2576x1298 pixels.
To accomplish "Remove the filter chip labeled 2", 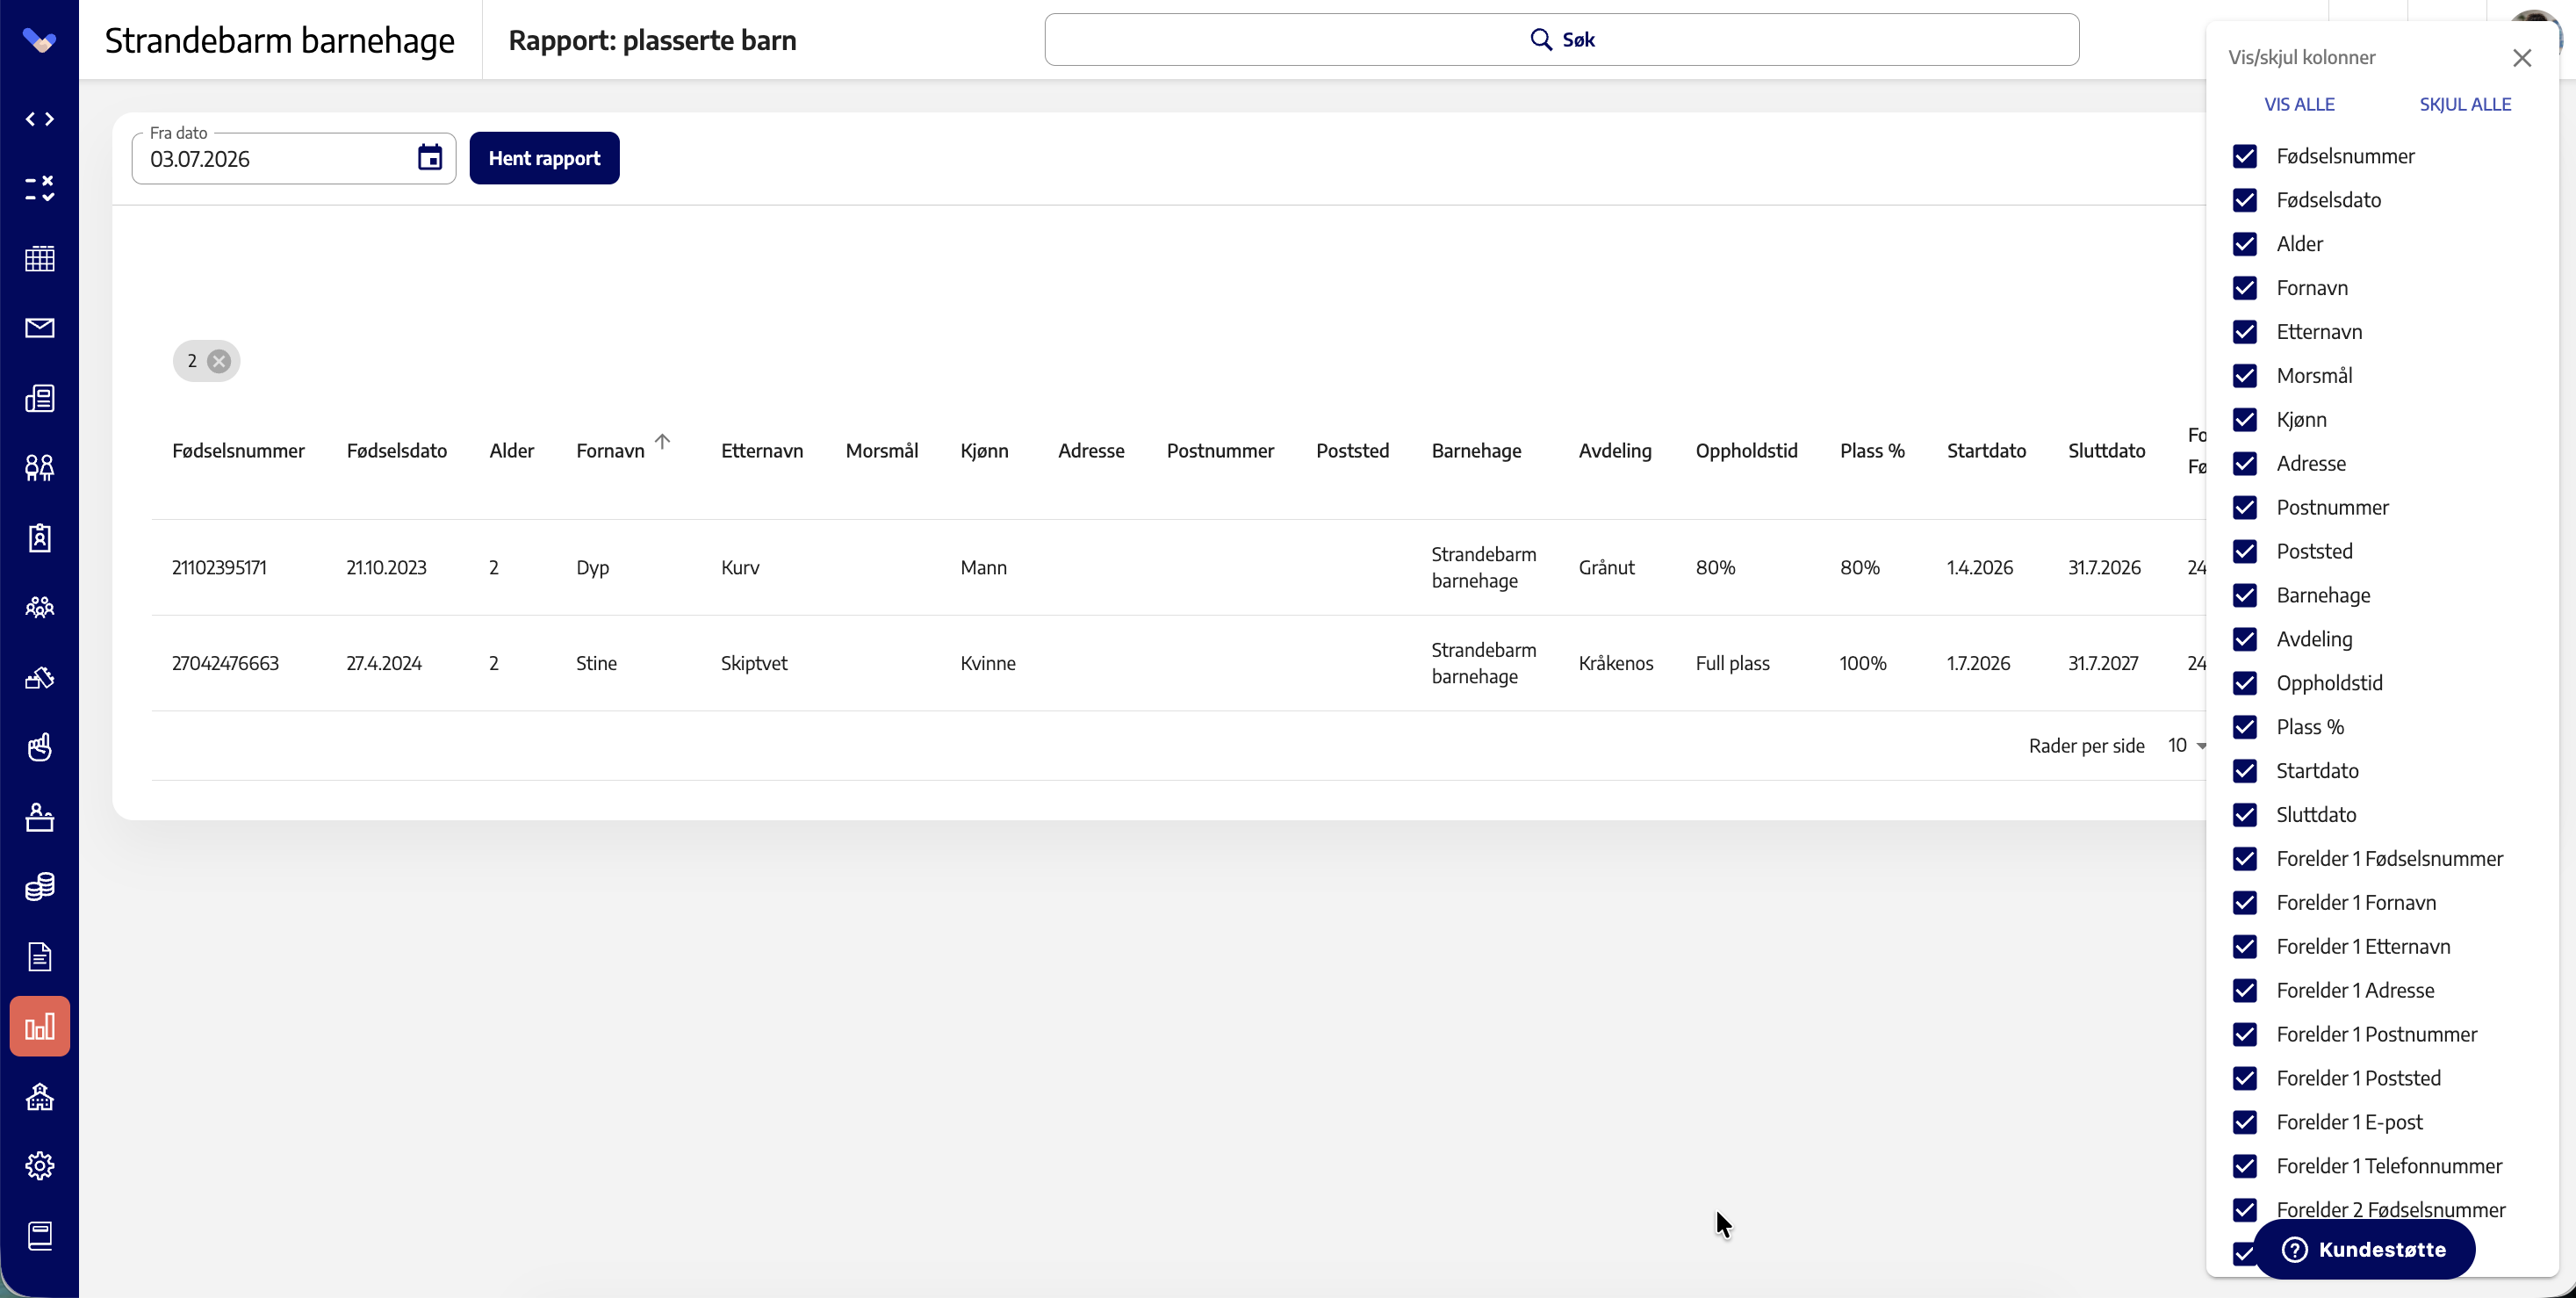I will [219, 361].
